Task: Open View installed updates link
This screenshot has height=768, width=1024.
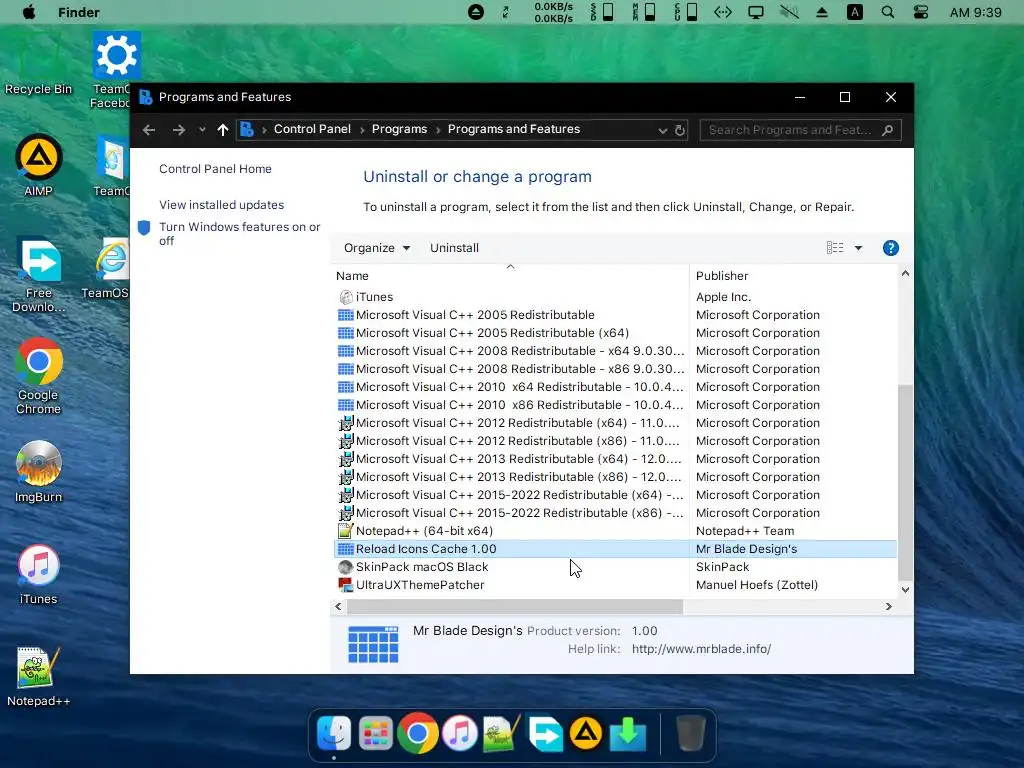Action: (x=221, y=204)
